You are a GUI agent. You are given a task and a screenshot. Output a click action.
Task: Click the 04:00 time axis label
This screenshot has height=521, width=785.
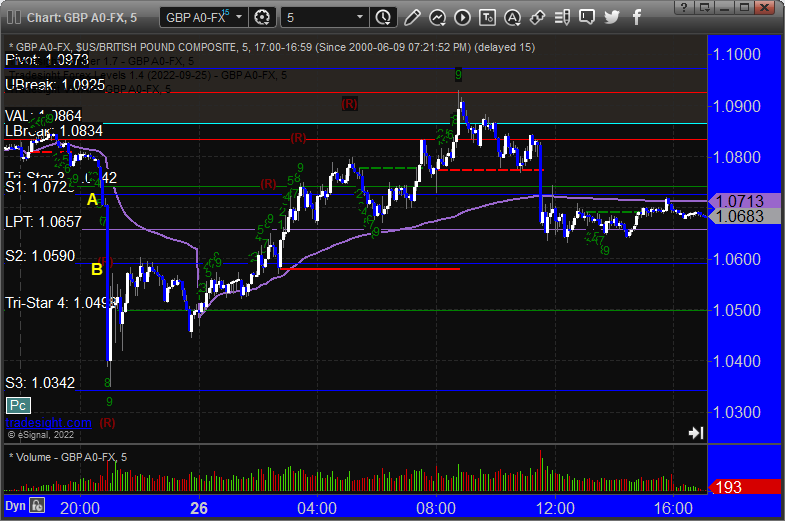click(x=317, y=508)
